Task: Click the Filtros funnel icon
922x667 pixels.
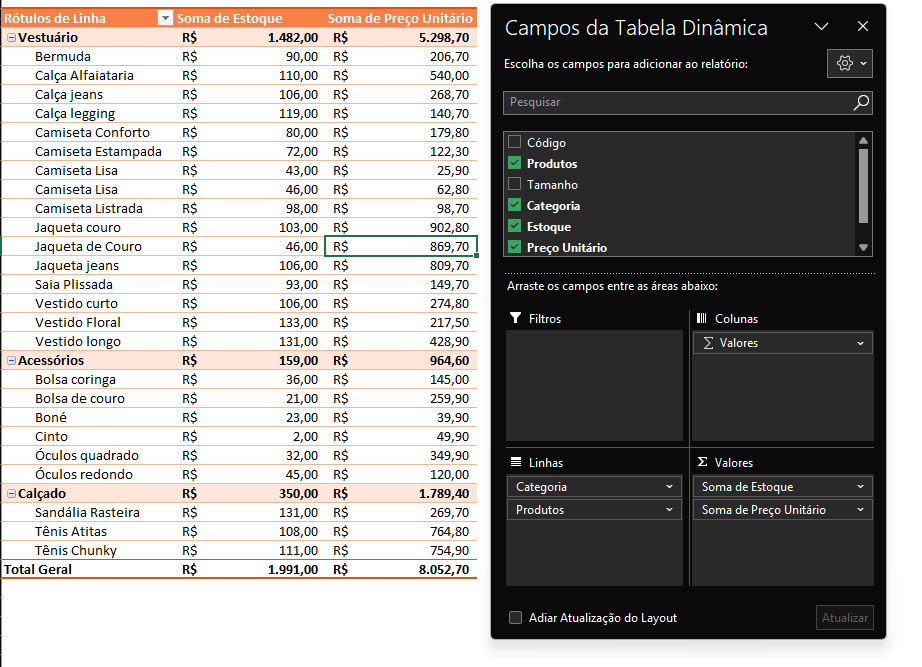Action: pos(515,318)
